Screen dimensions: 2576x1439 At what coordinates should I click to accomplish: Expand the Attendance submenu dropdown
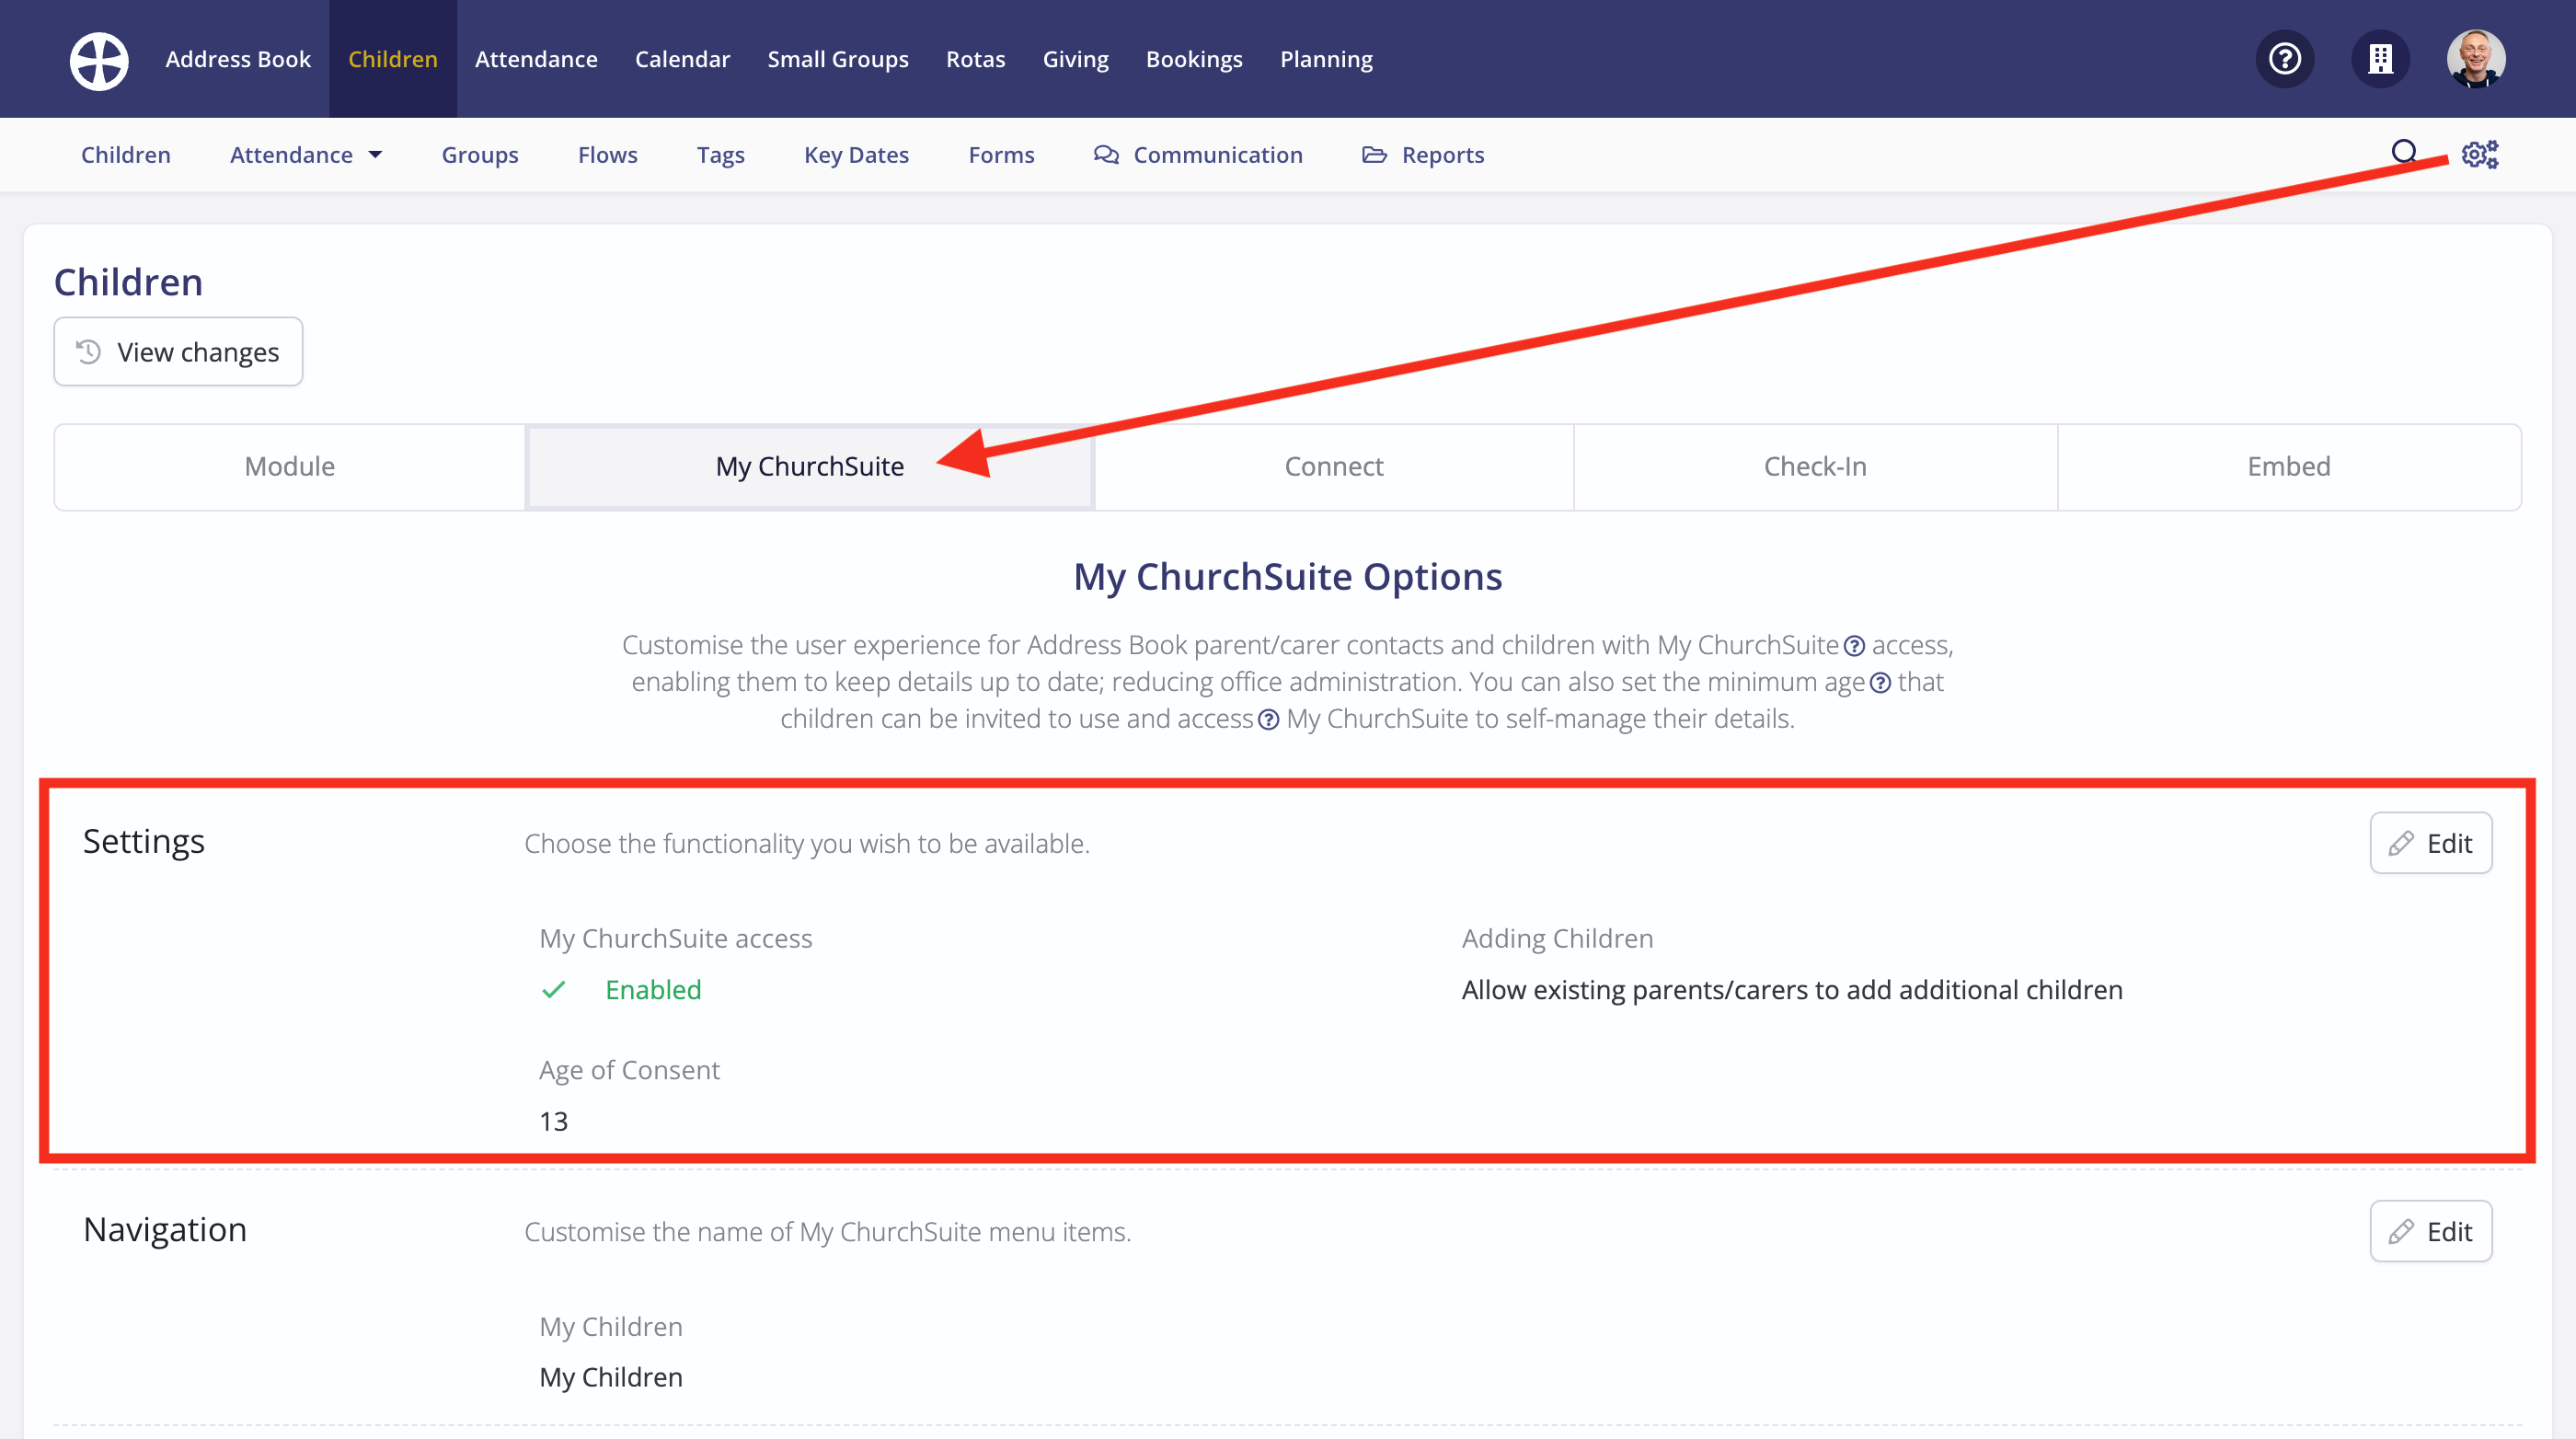(306, 155)
